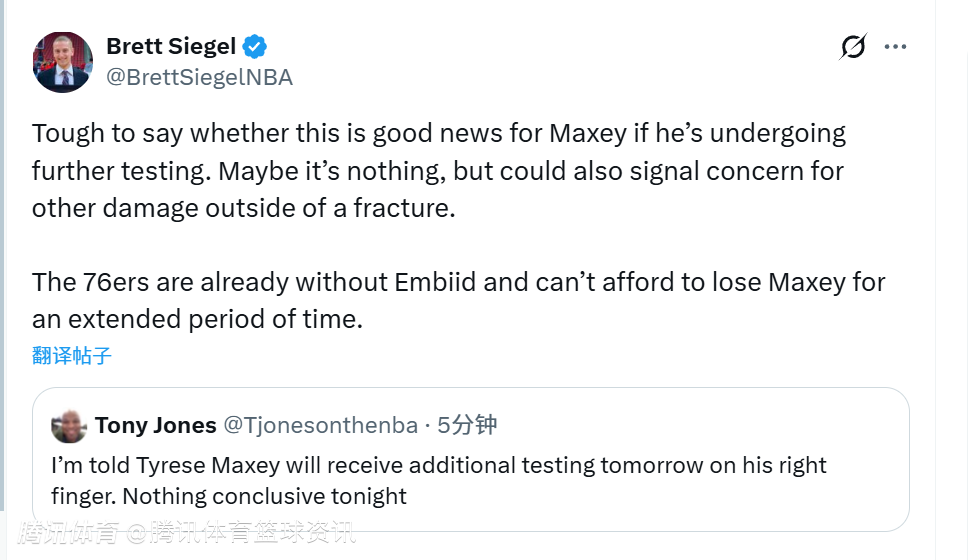Open Grok actions via the slashed-circle icon

853,47
